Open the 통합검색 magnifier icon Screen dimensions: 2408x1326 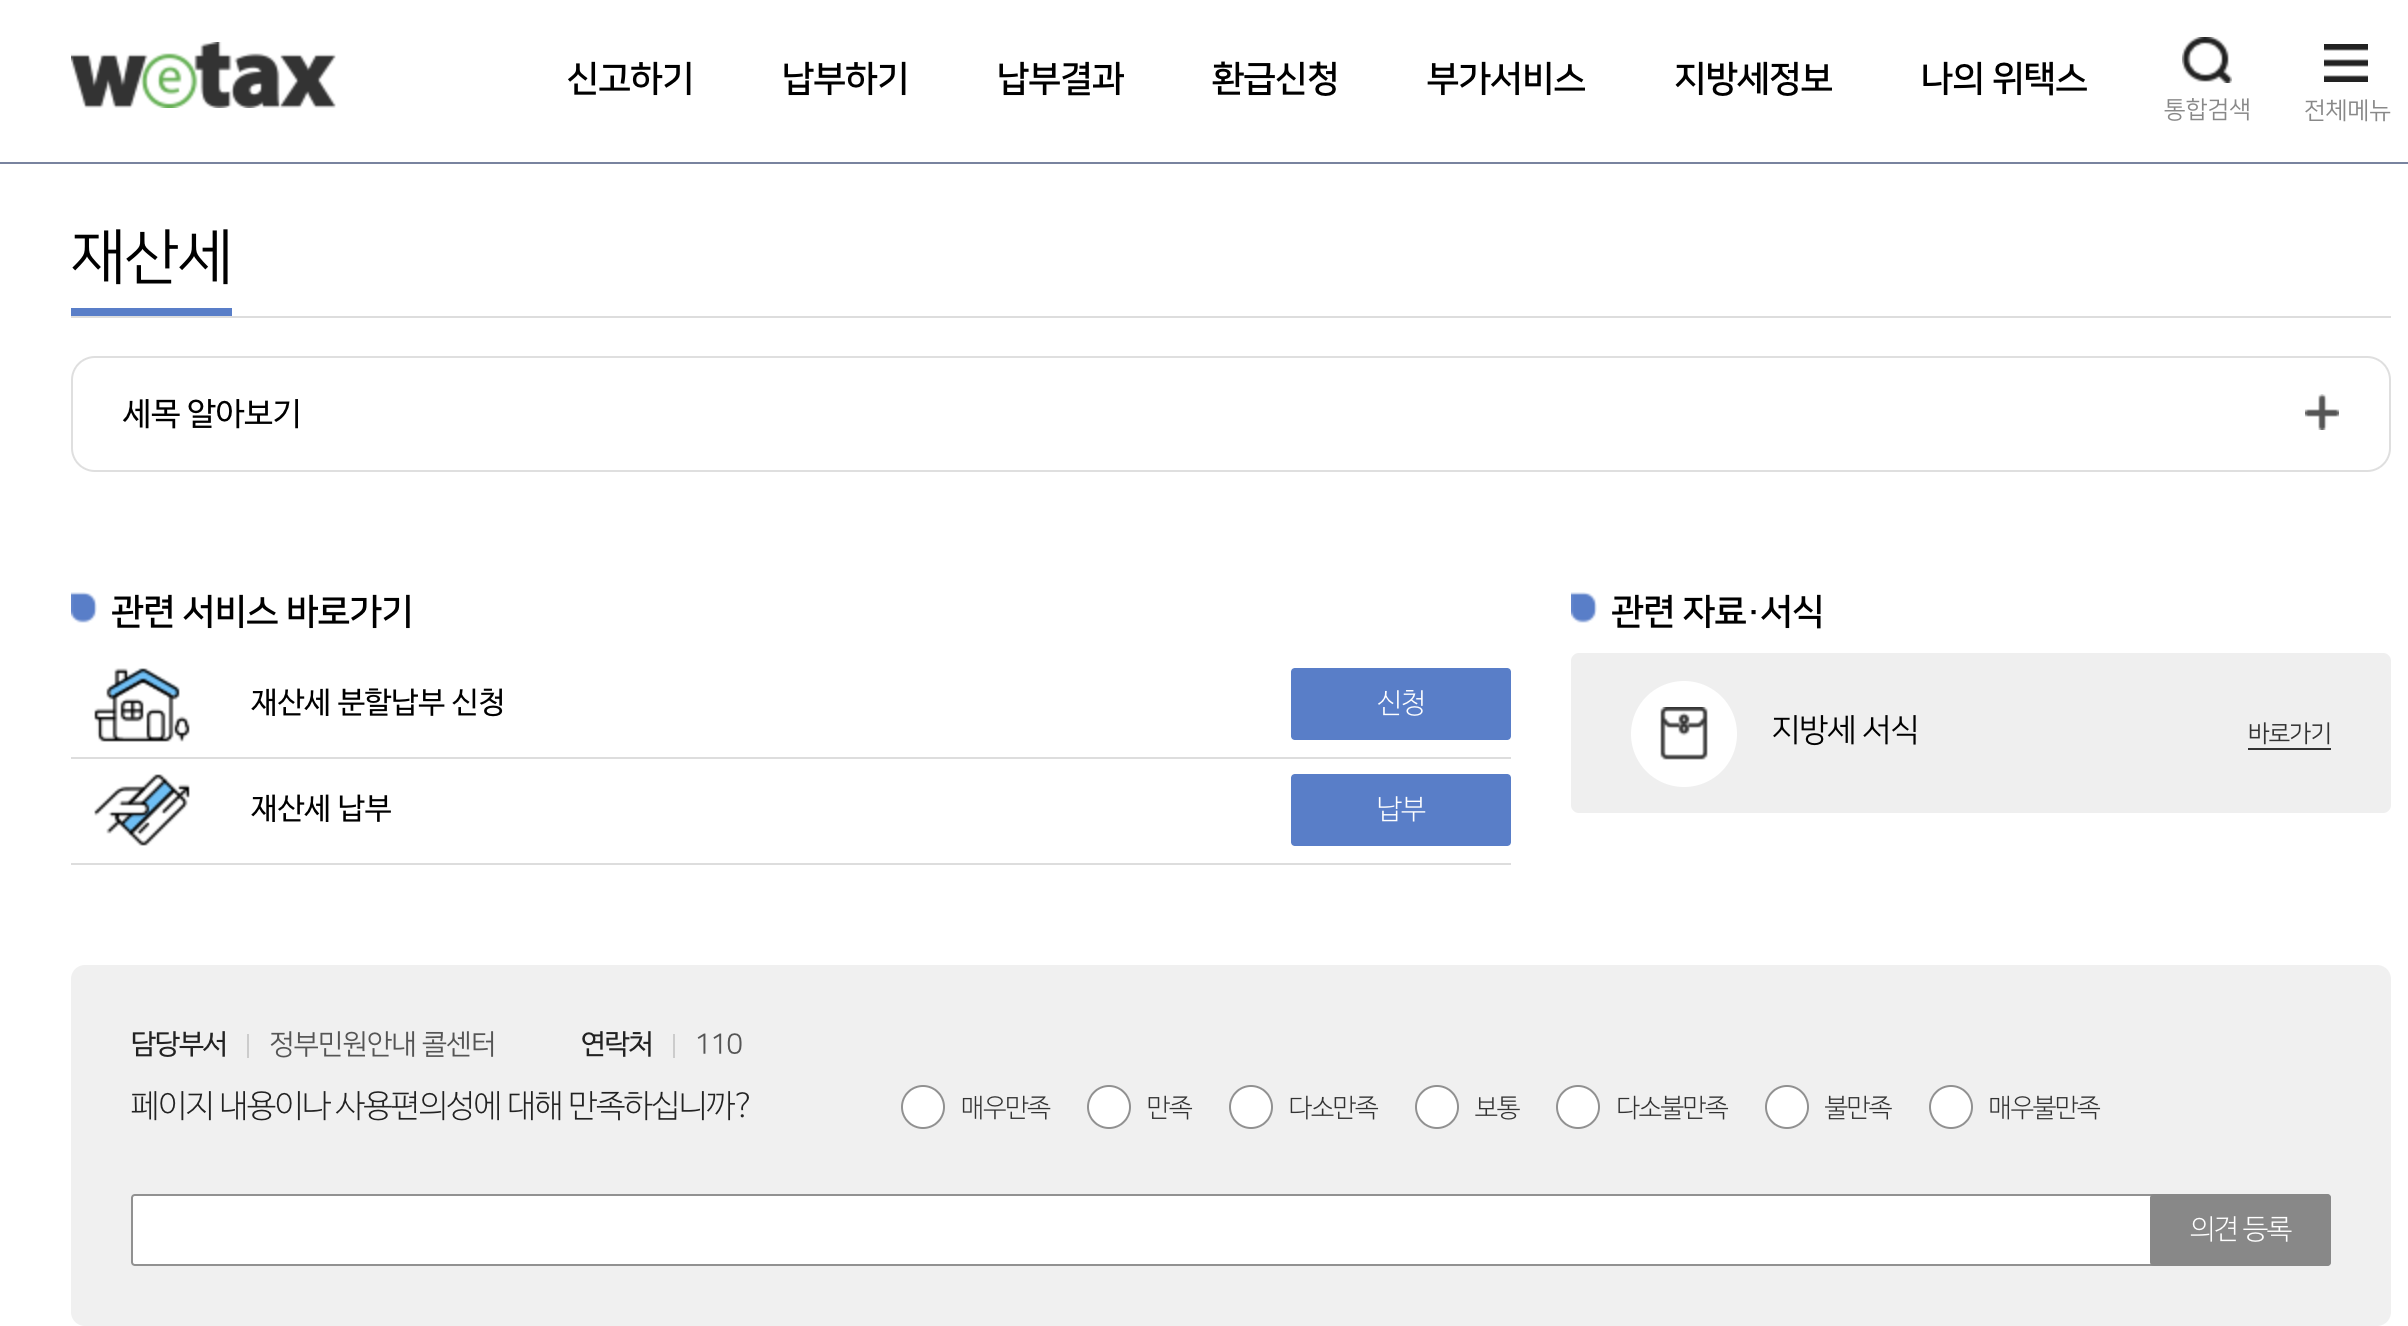point(2206,62)
